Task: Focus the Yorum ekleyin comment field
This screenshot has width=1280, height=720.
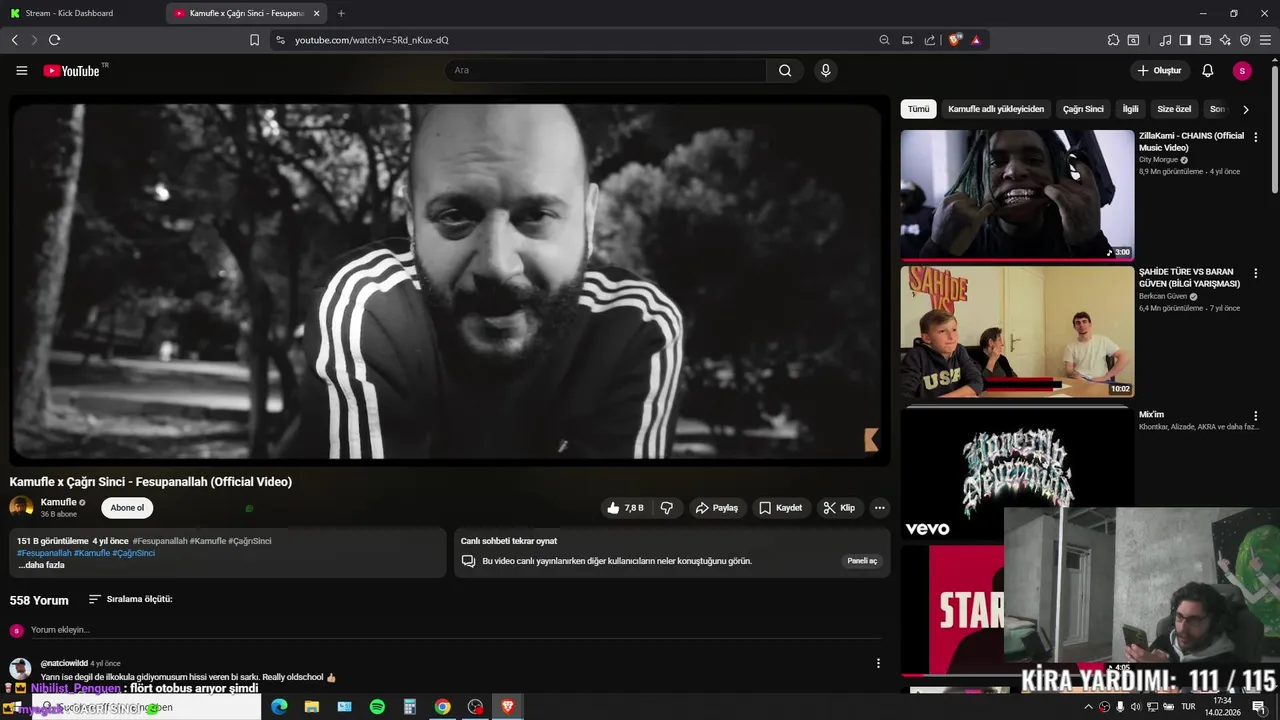Action: pyautogui.click(x=455, y=630)
